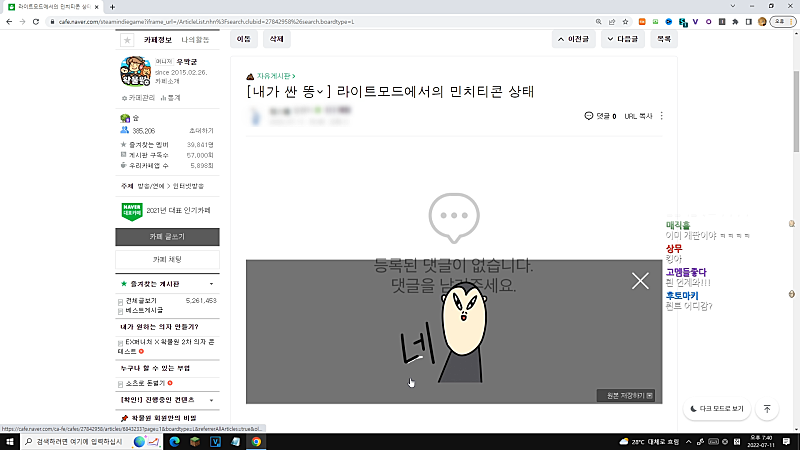Open 베스트게시글 board
Screen dimensions: 800x450
click(x=144, y=310)
